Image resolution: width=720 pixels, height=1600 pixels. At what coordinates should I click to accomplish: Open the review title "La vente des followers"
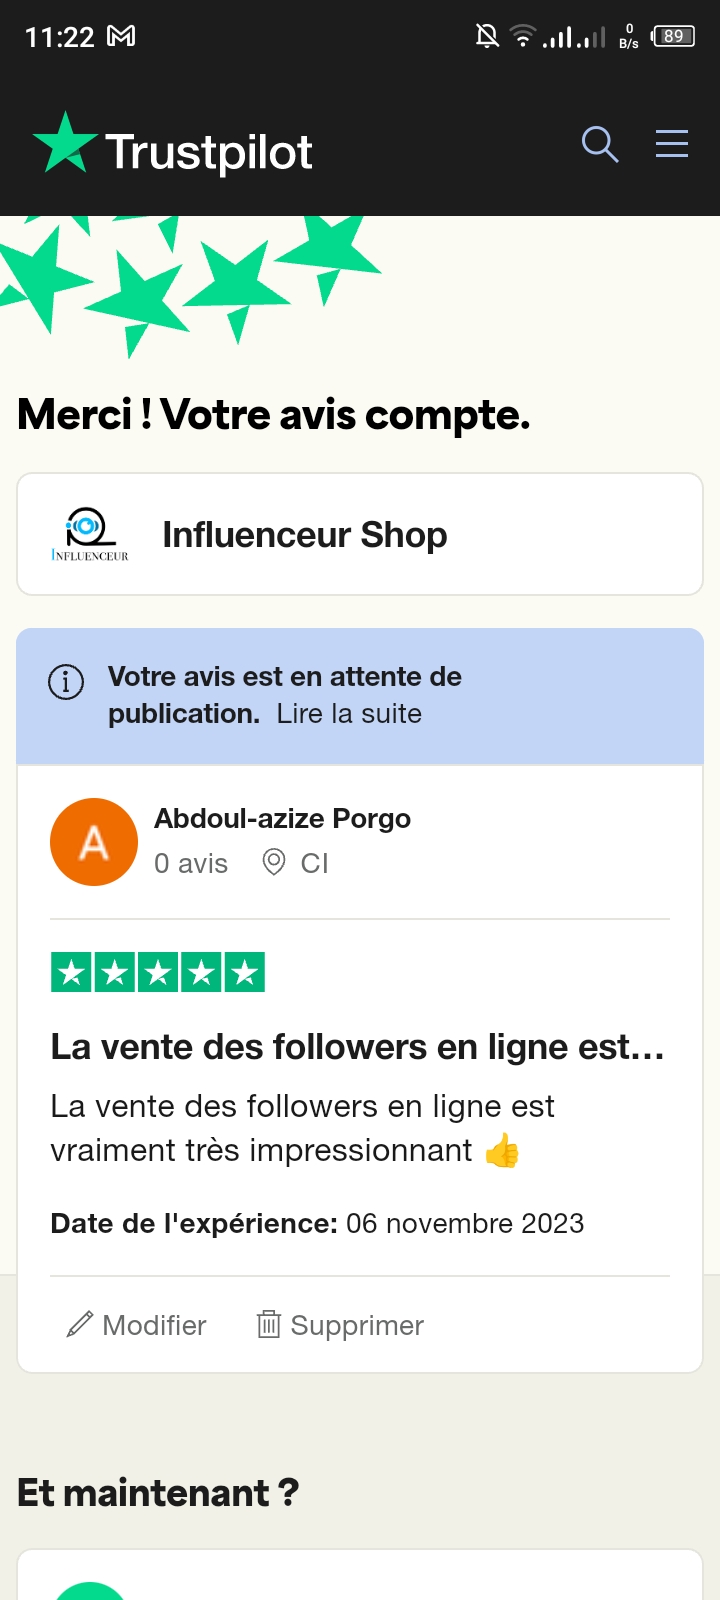[x=357, y=1047]
